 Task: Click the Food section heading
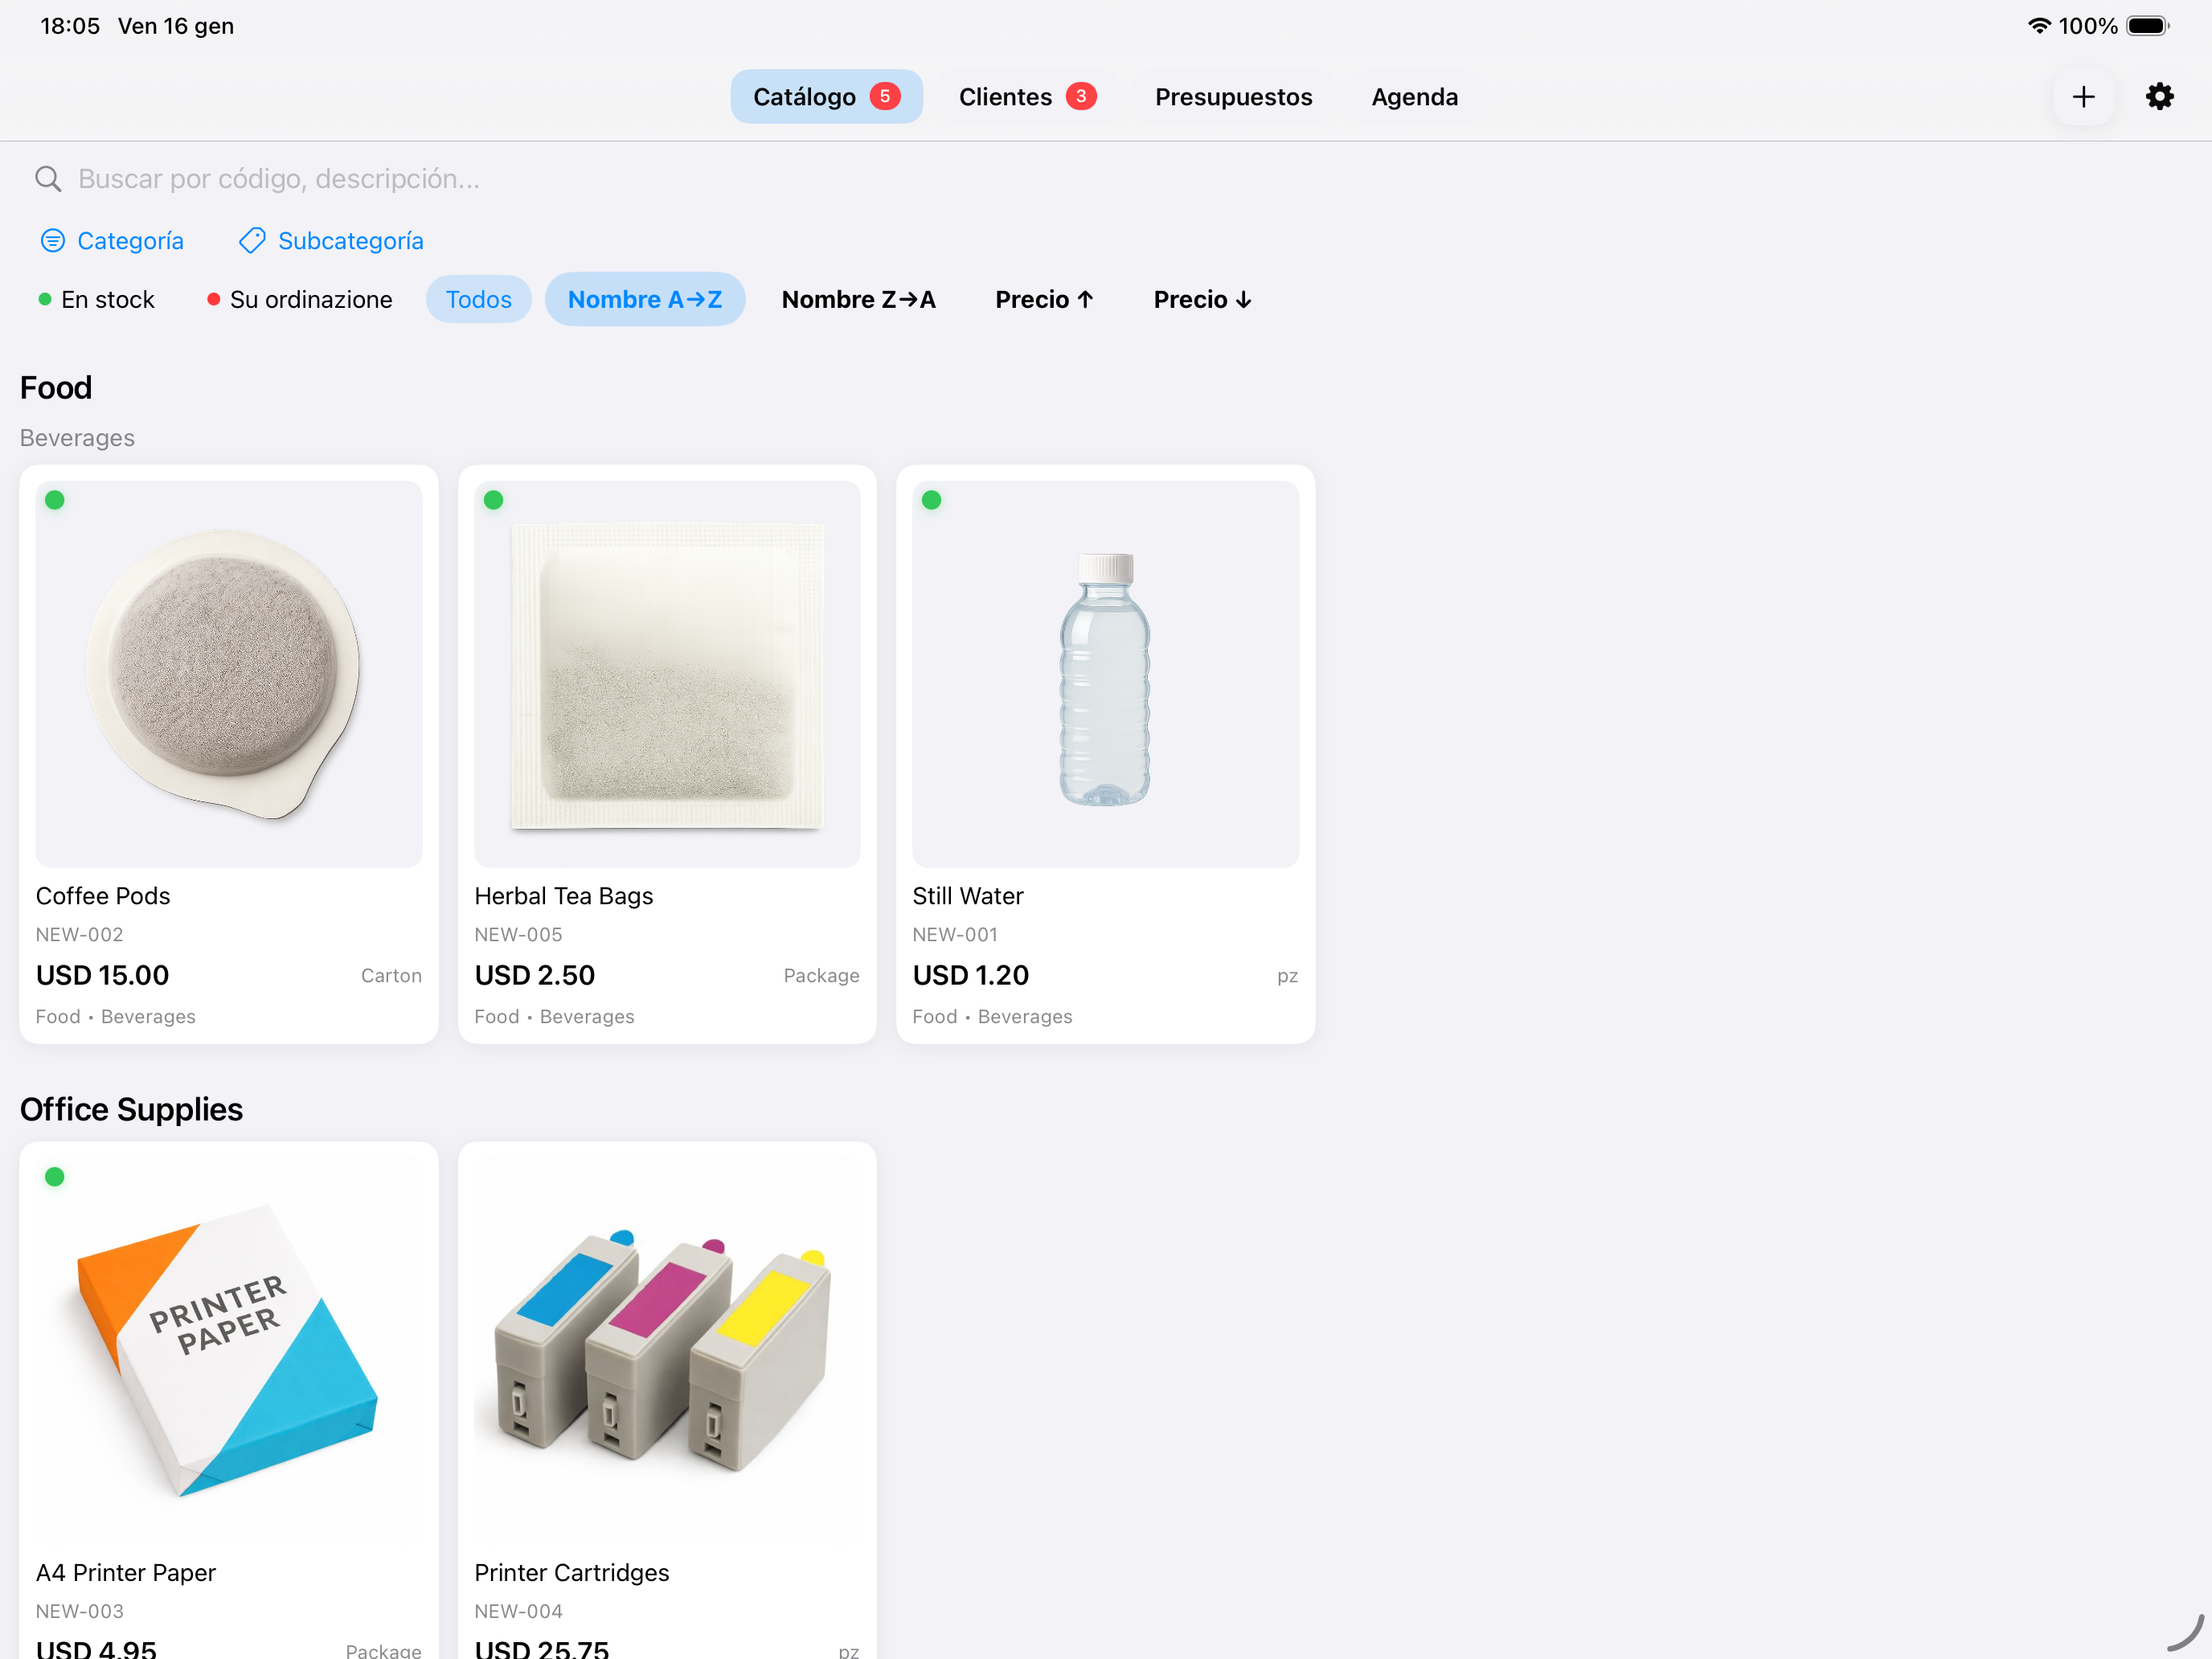coord(56,387)
